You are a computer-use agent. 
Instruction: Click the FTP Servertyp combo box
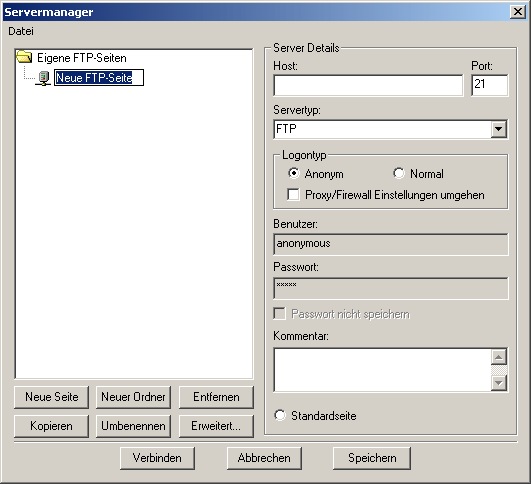coord(390,129)
